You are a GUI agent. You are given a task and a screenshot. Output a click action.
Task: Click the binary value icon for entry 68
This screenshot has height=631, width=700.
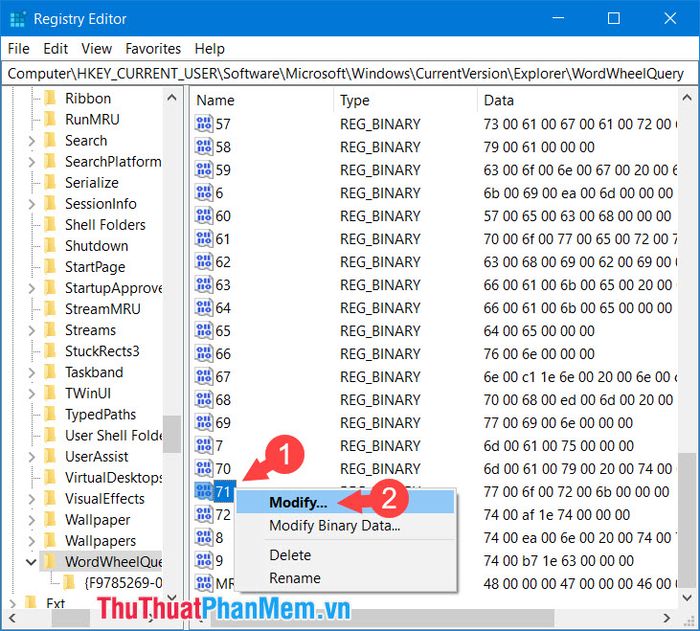[x=204, y=399]
